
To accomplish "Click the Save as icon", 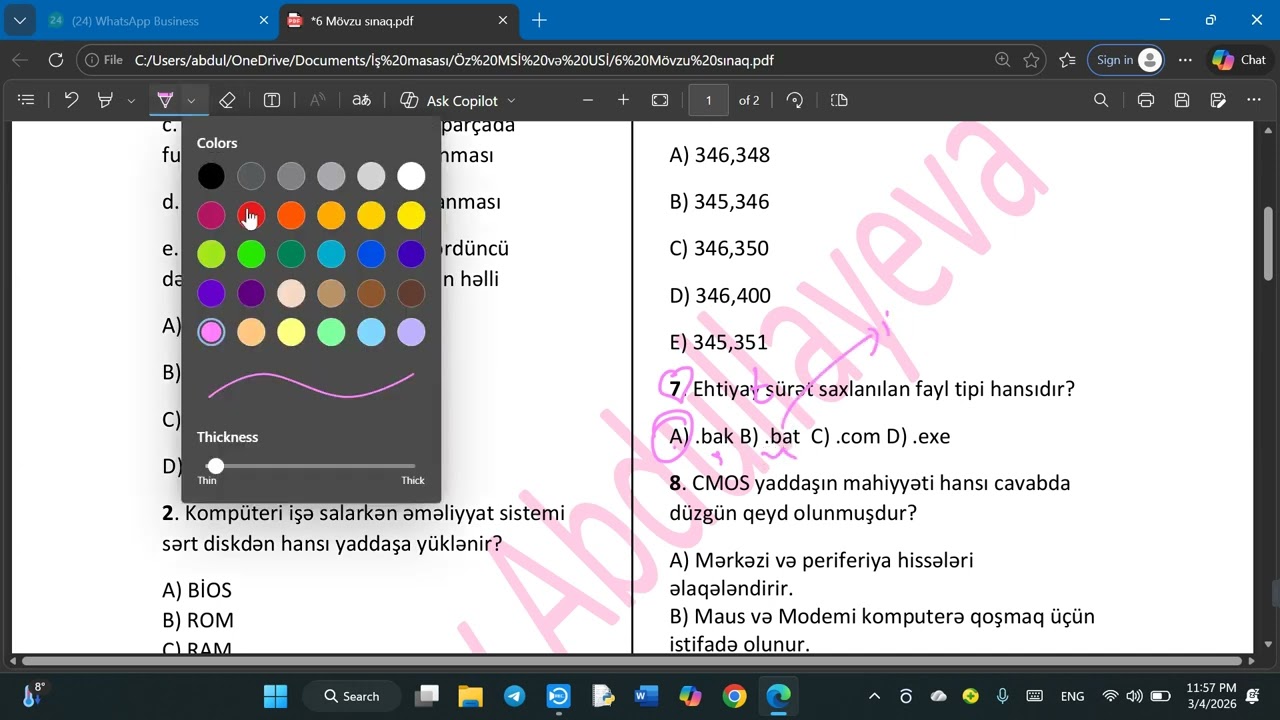I will tap(1218, 100).
